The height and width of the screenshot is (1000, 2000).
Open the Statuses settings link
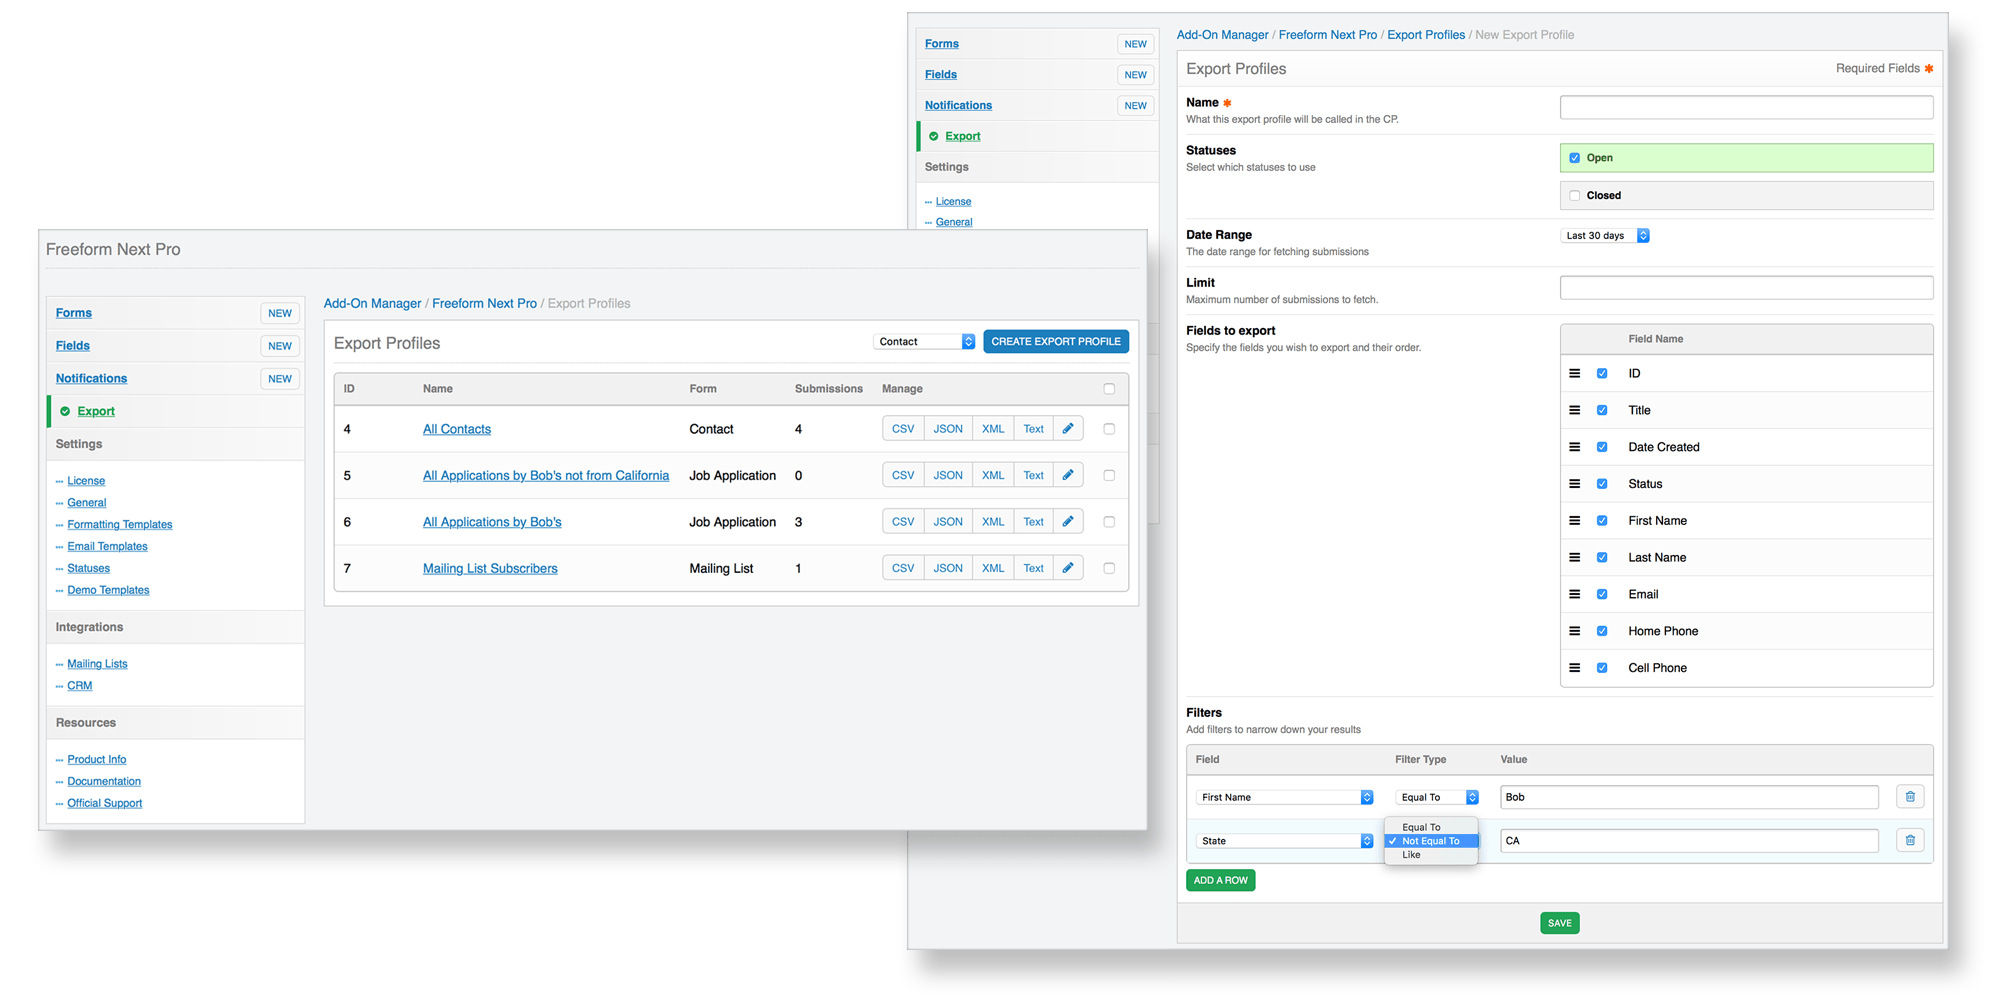(89, 569)
